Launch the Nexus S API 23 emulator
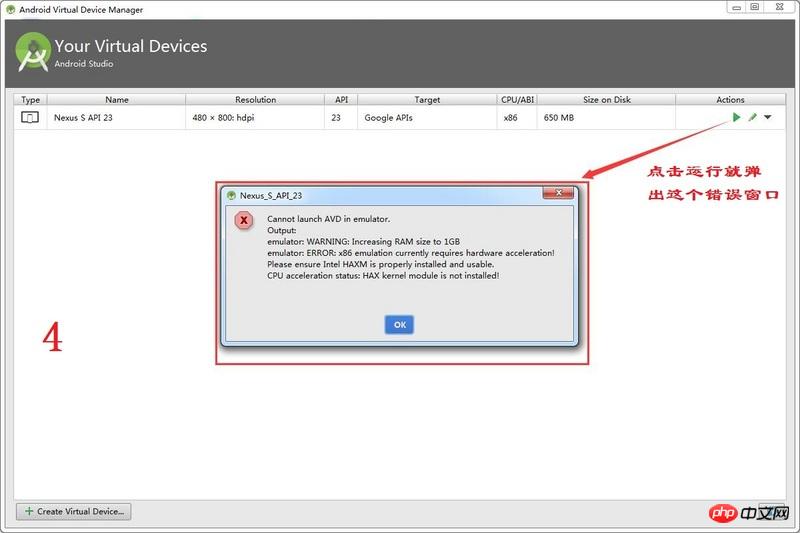The width and height of the screenshot is (800, 533). pos(736,117)
